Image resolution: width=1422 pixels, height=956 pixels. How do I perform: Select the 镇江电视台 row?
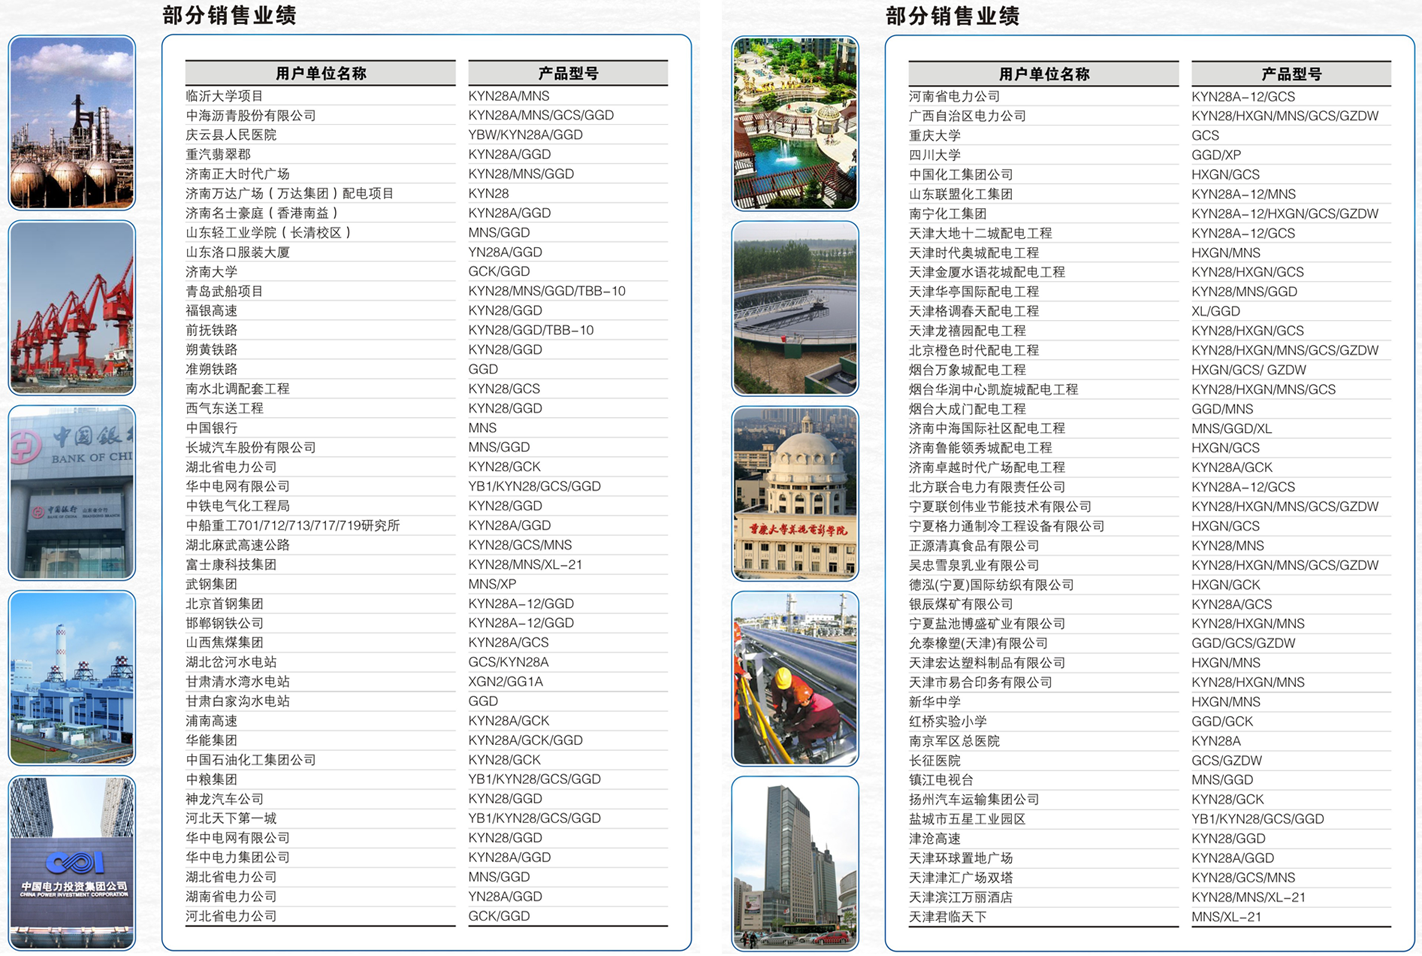tap(1150, 780)
